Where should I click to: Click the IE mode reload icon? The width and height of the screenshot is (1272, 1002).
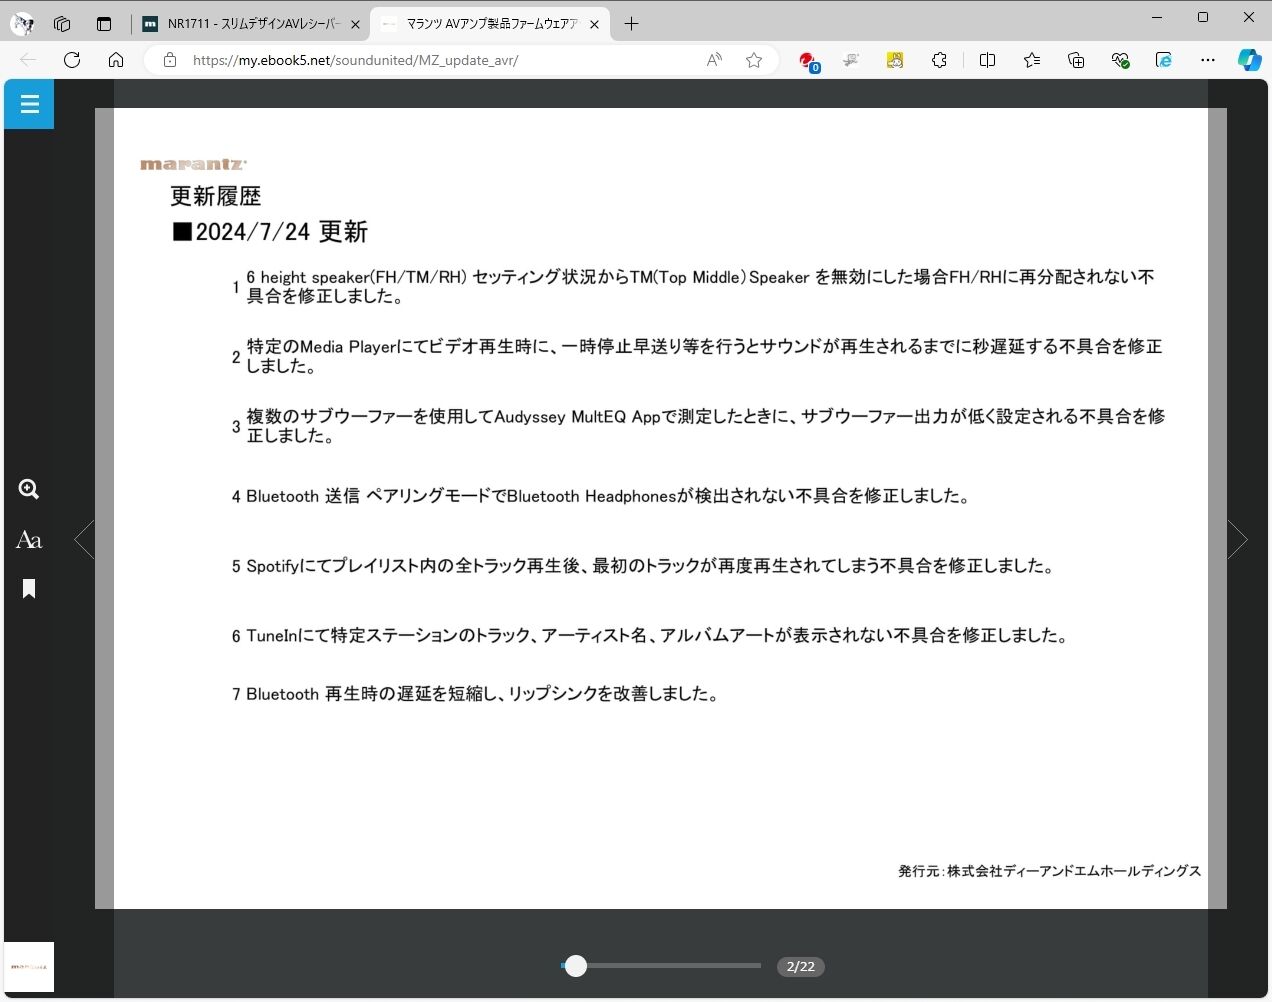coord(1164,60)
